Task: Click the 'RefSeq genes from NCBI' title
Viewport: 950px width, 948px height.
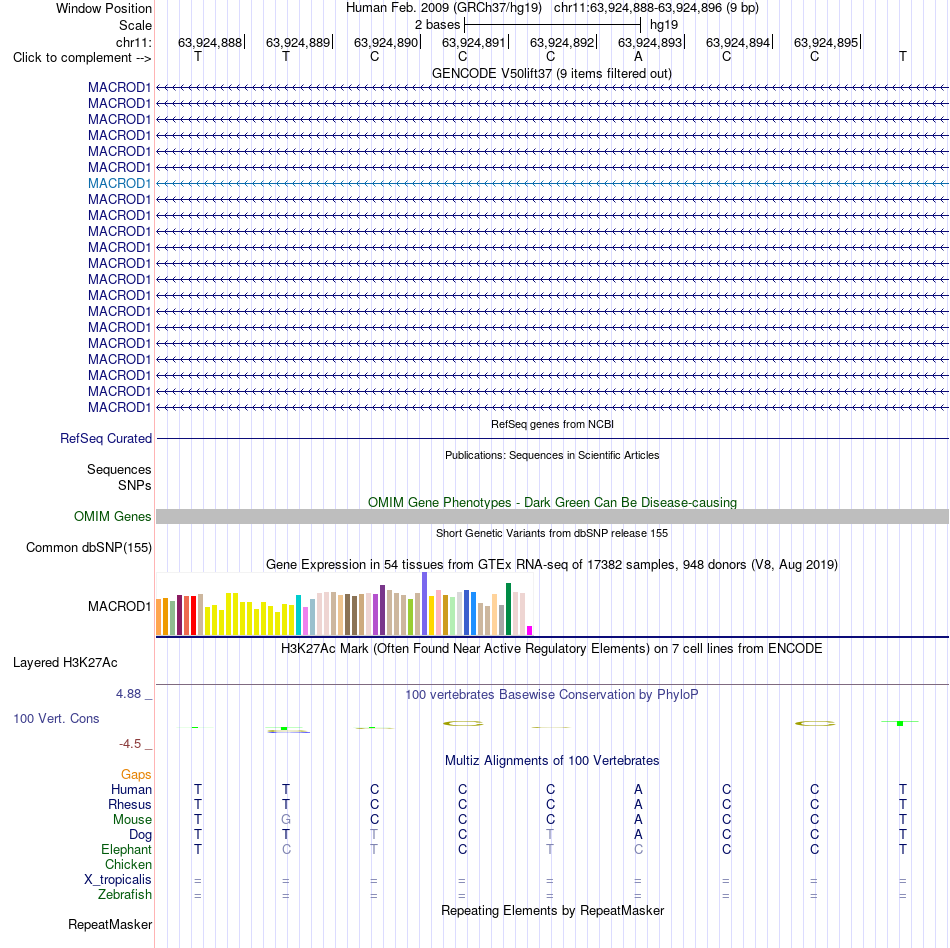Action: [553, 424]
